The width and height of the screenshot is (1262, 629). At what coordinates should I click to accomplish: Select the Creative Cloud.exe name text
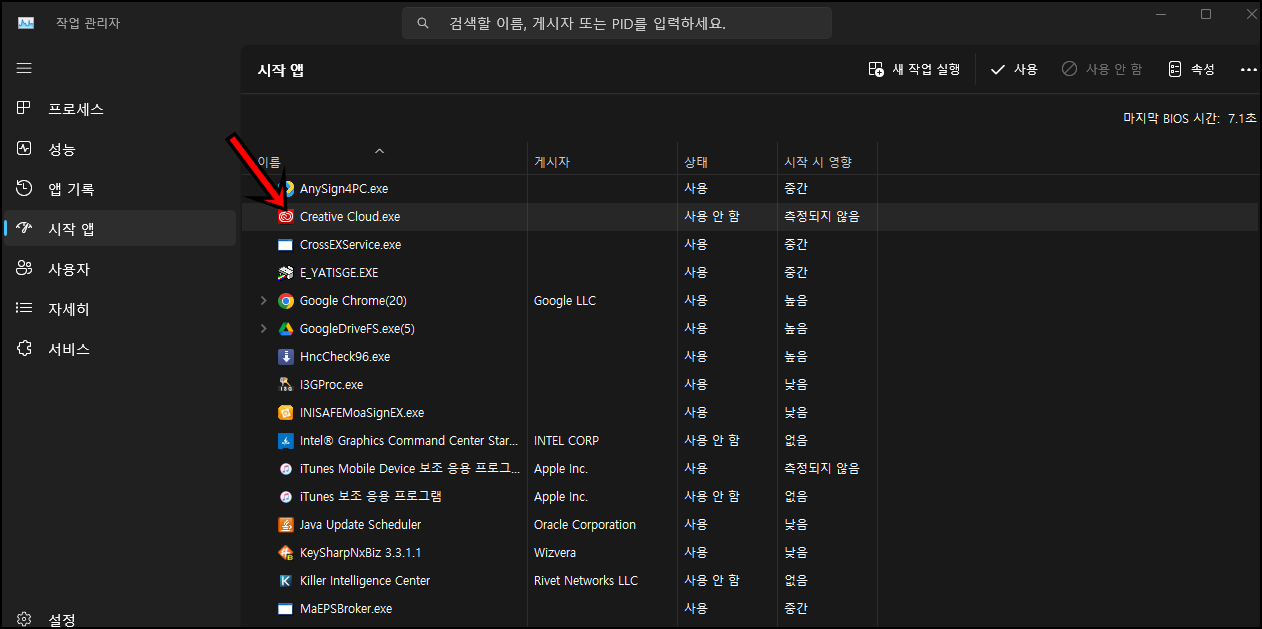coord(350,216)
